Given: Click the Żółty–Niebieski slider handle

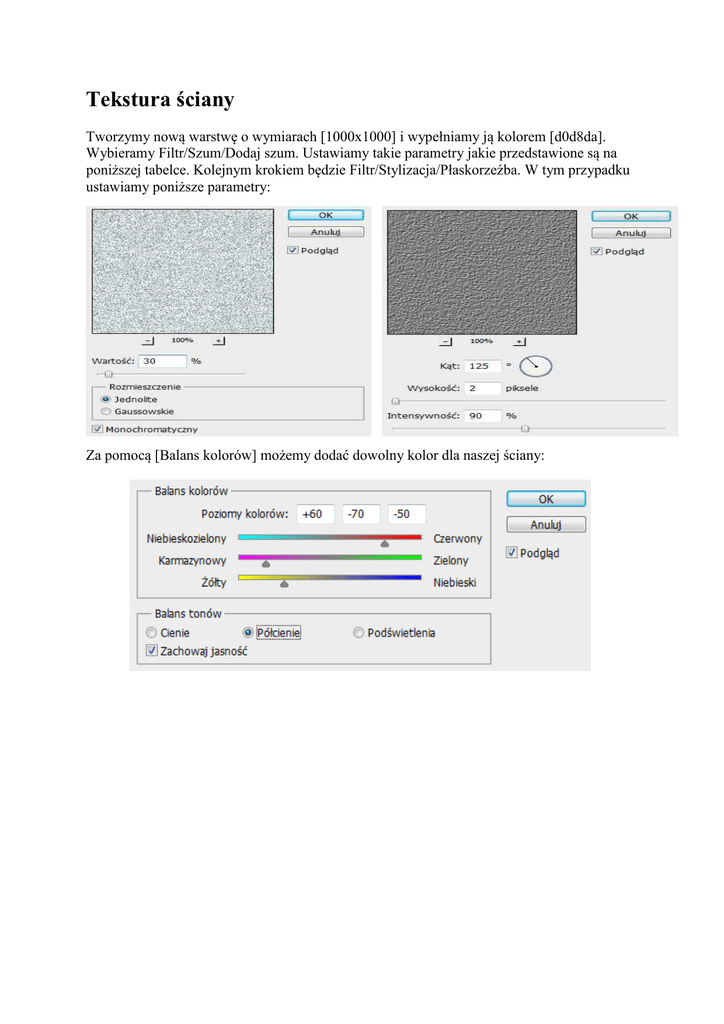Looking at the screenshot, I should point(284,584).
